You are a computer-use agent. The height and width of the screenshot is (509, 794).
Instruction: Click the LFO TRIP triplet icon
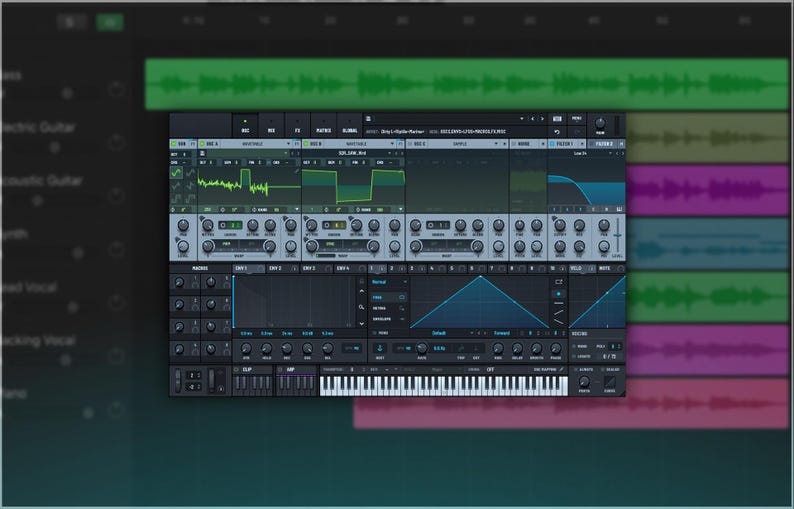(461, 348)
